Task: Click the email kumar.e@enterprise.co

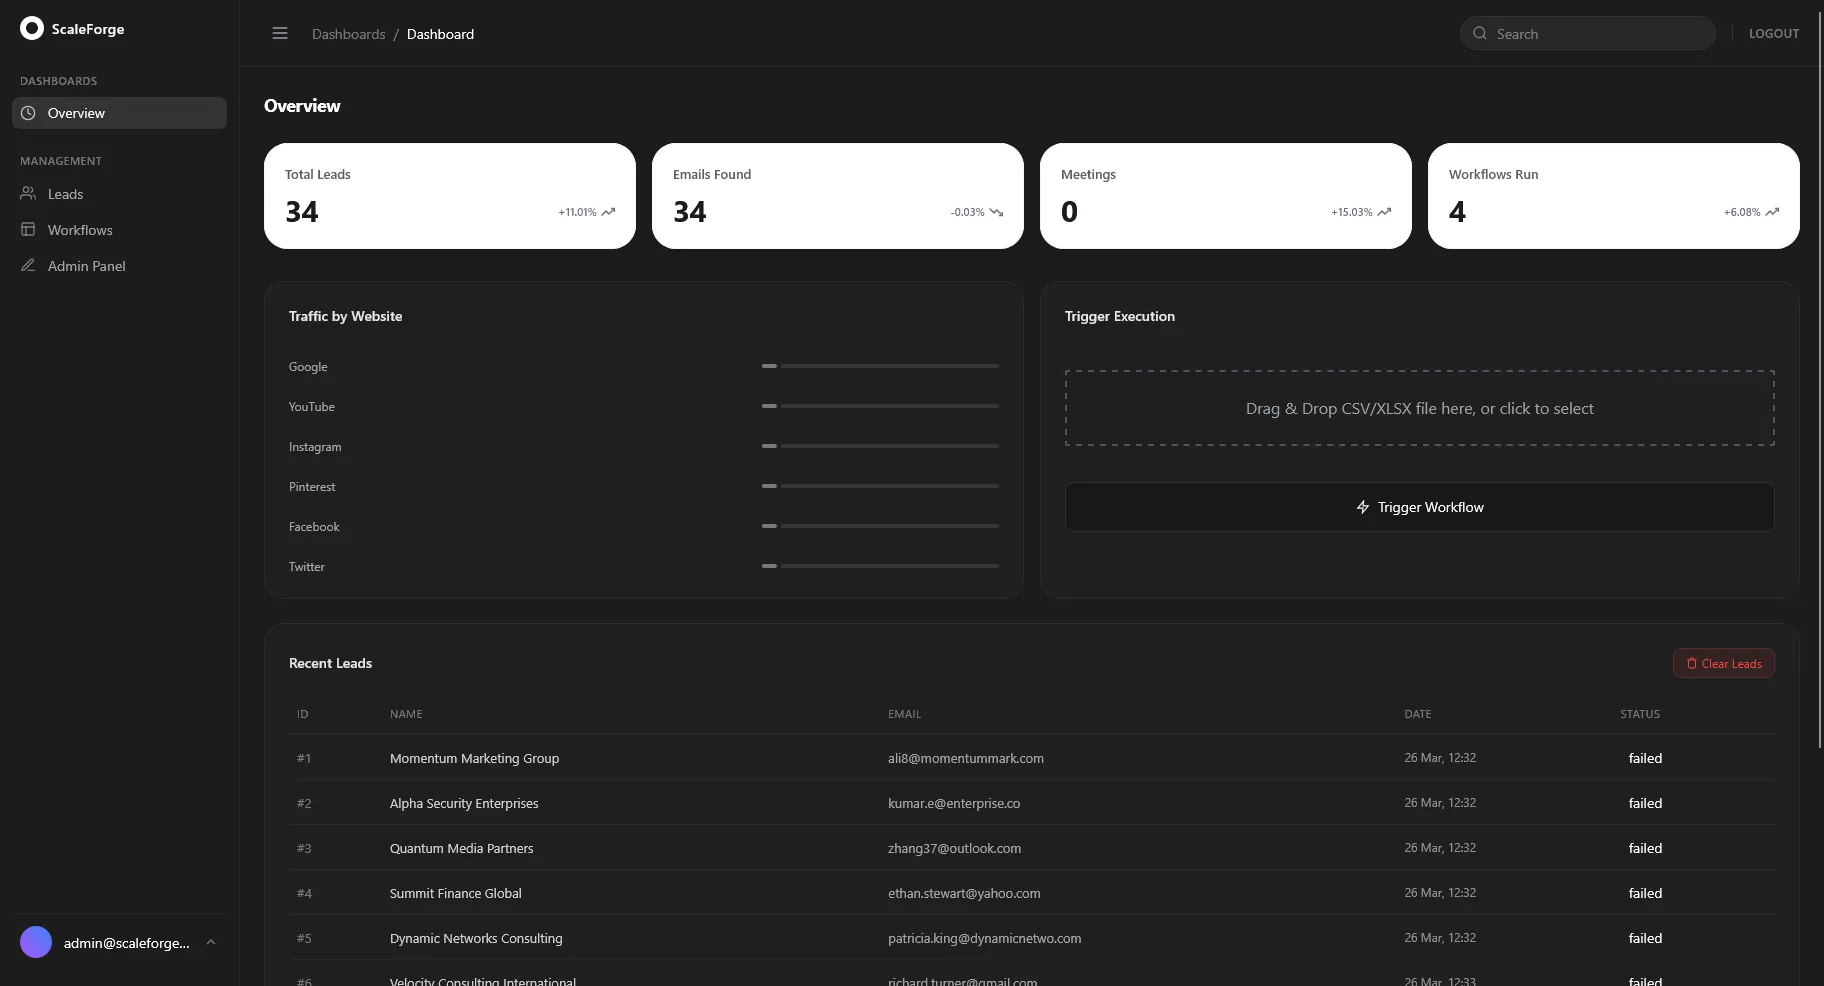Action: 954,803
